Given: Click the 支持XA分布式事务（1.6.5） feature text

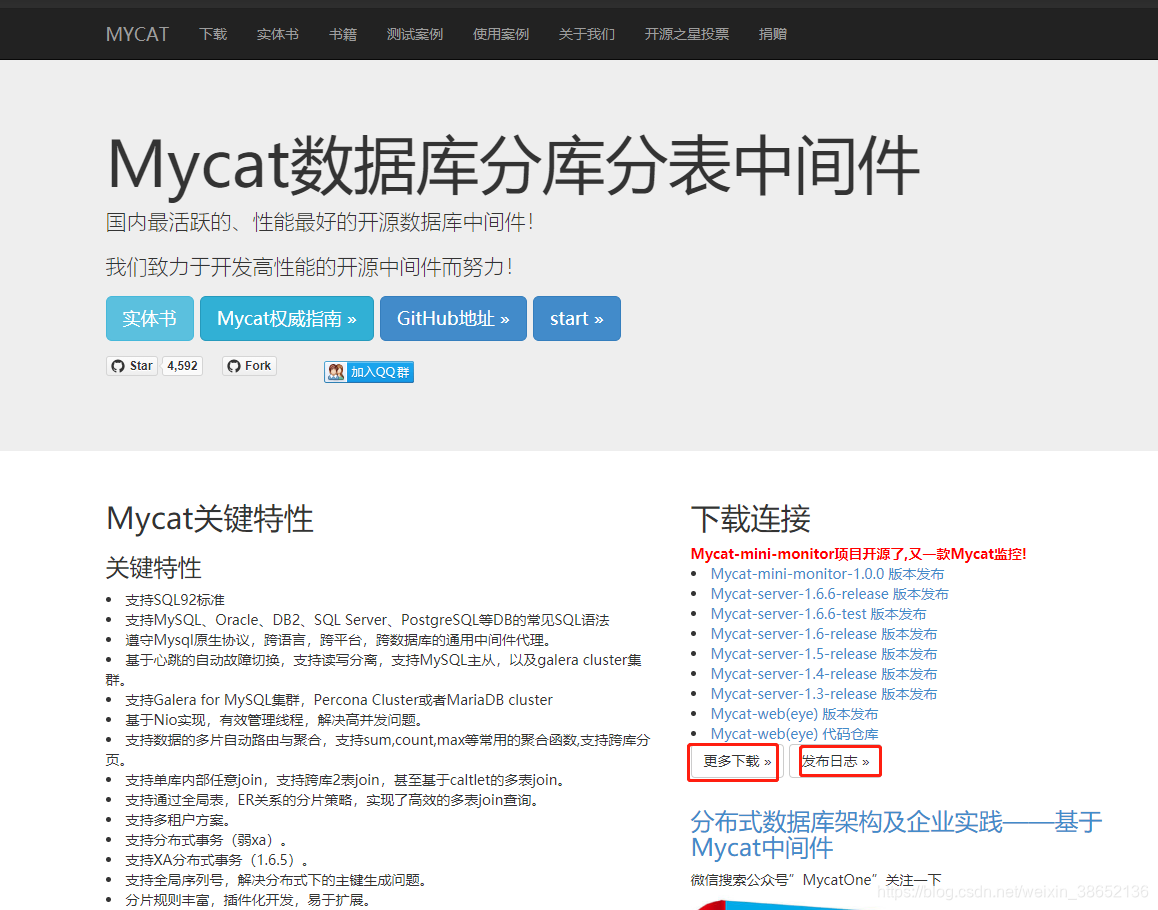Looking at the screenshot, I should (217, 860).
